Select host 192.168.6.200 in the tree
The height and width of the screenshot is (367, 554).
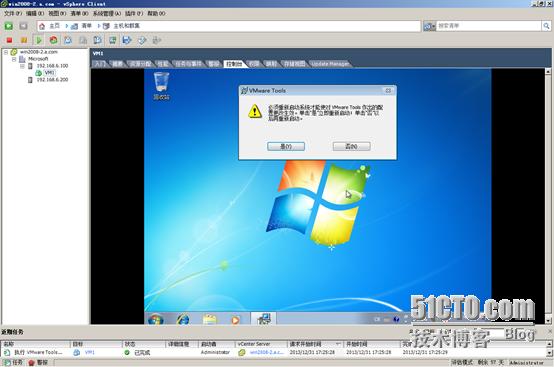[x=52, y=80]
